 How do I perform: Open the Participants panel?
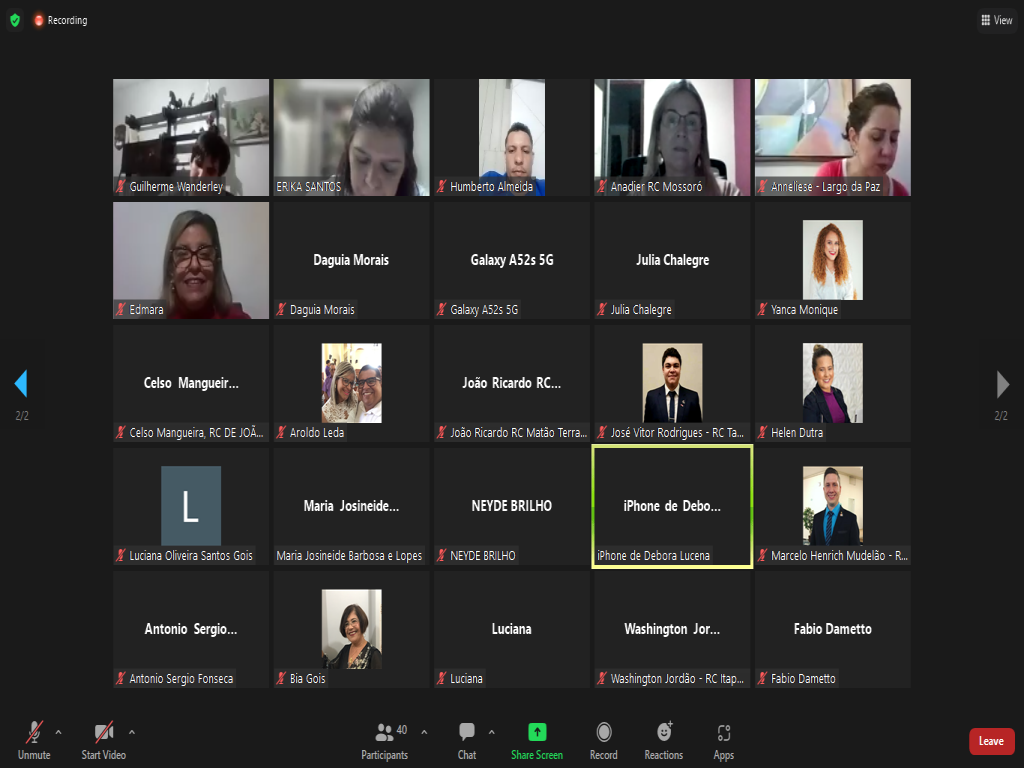pos(385,741)
